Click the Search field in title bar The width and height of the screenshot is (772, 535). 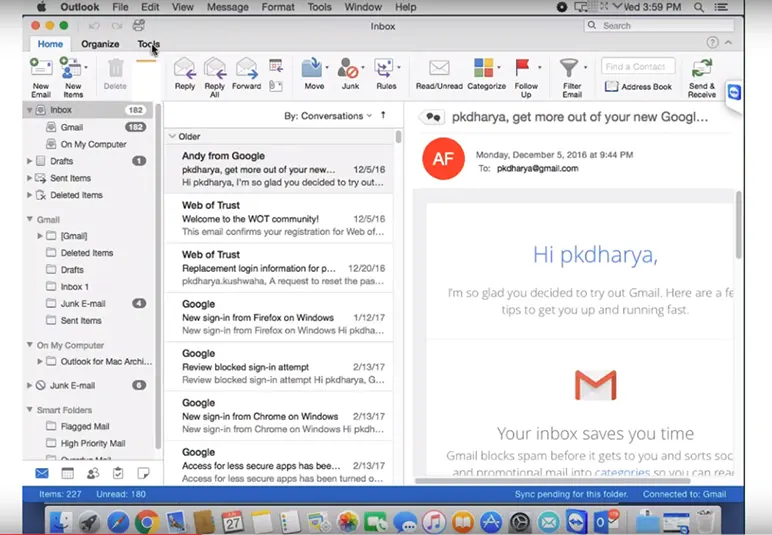[x=659, y=26]
